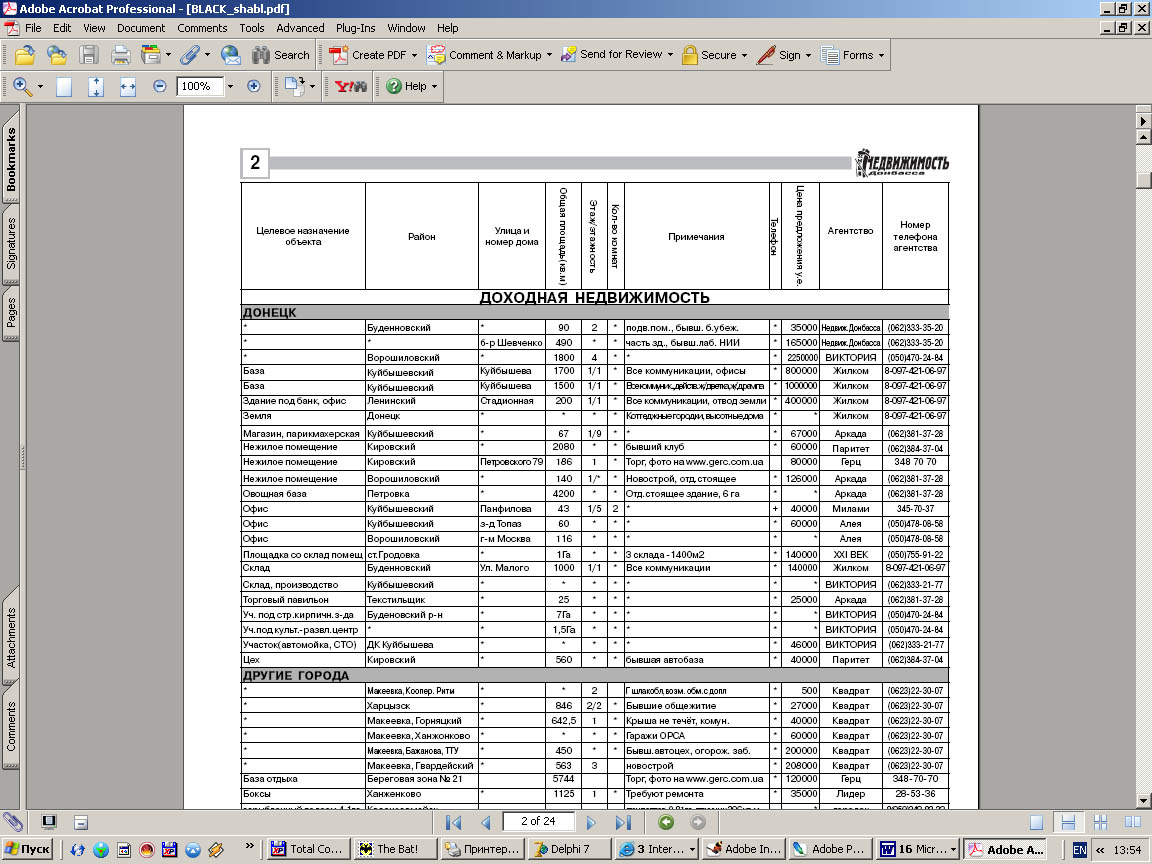Open the Attachments side tab
The width and height of the screenshot is (1152, 864).
(x=11, y=637)
